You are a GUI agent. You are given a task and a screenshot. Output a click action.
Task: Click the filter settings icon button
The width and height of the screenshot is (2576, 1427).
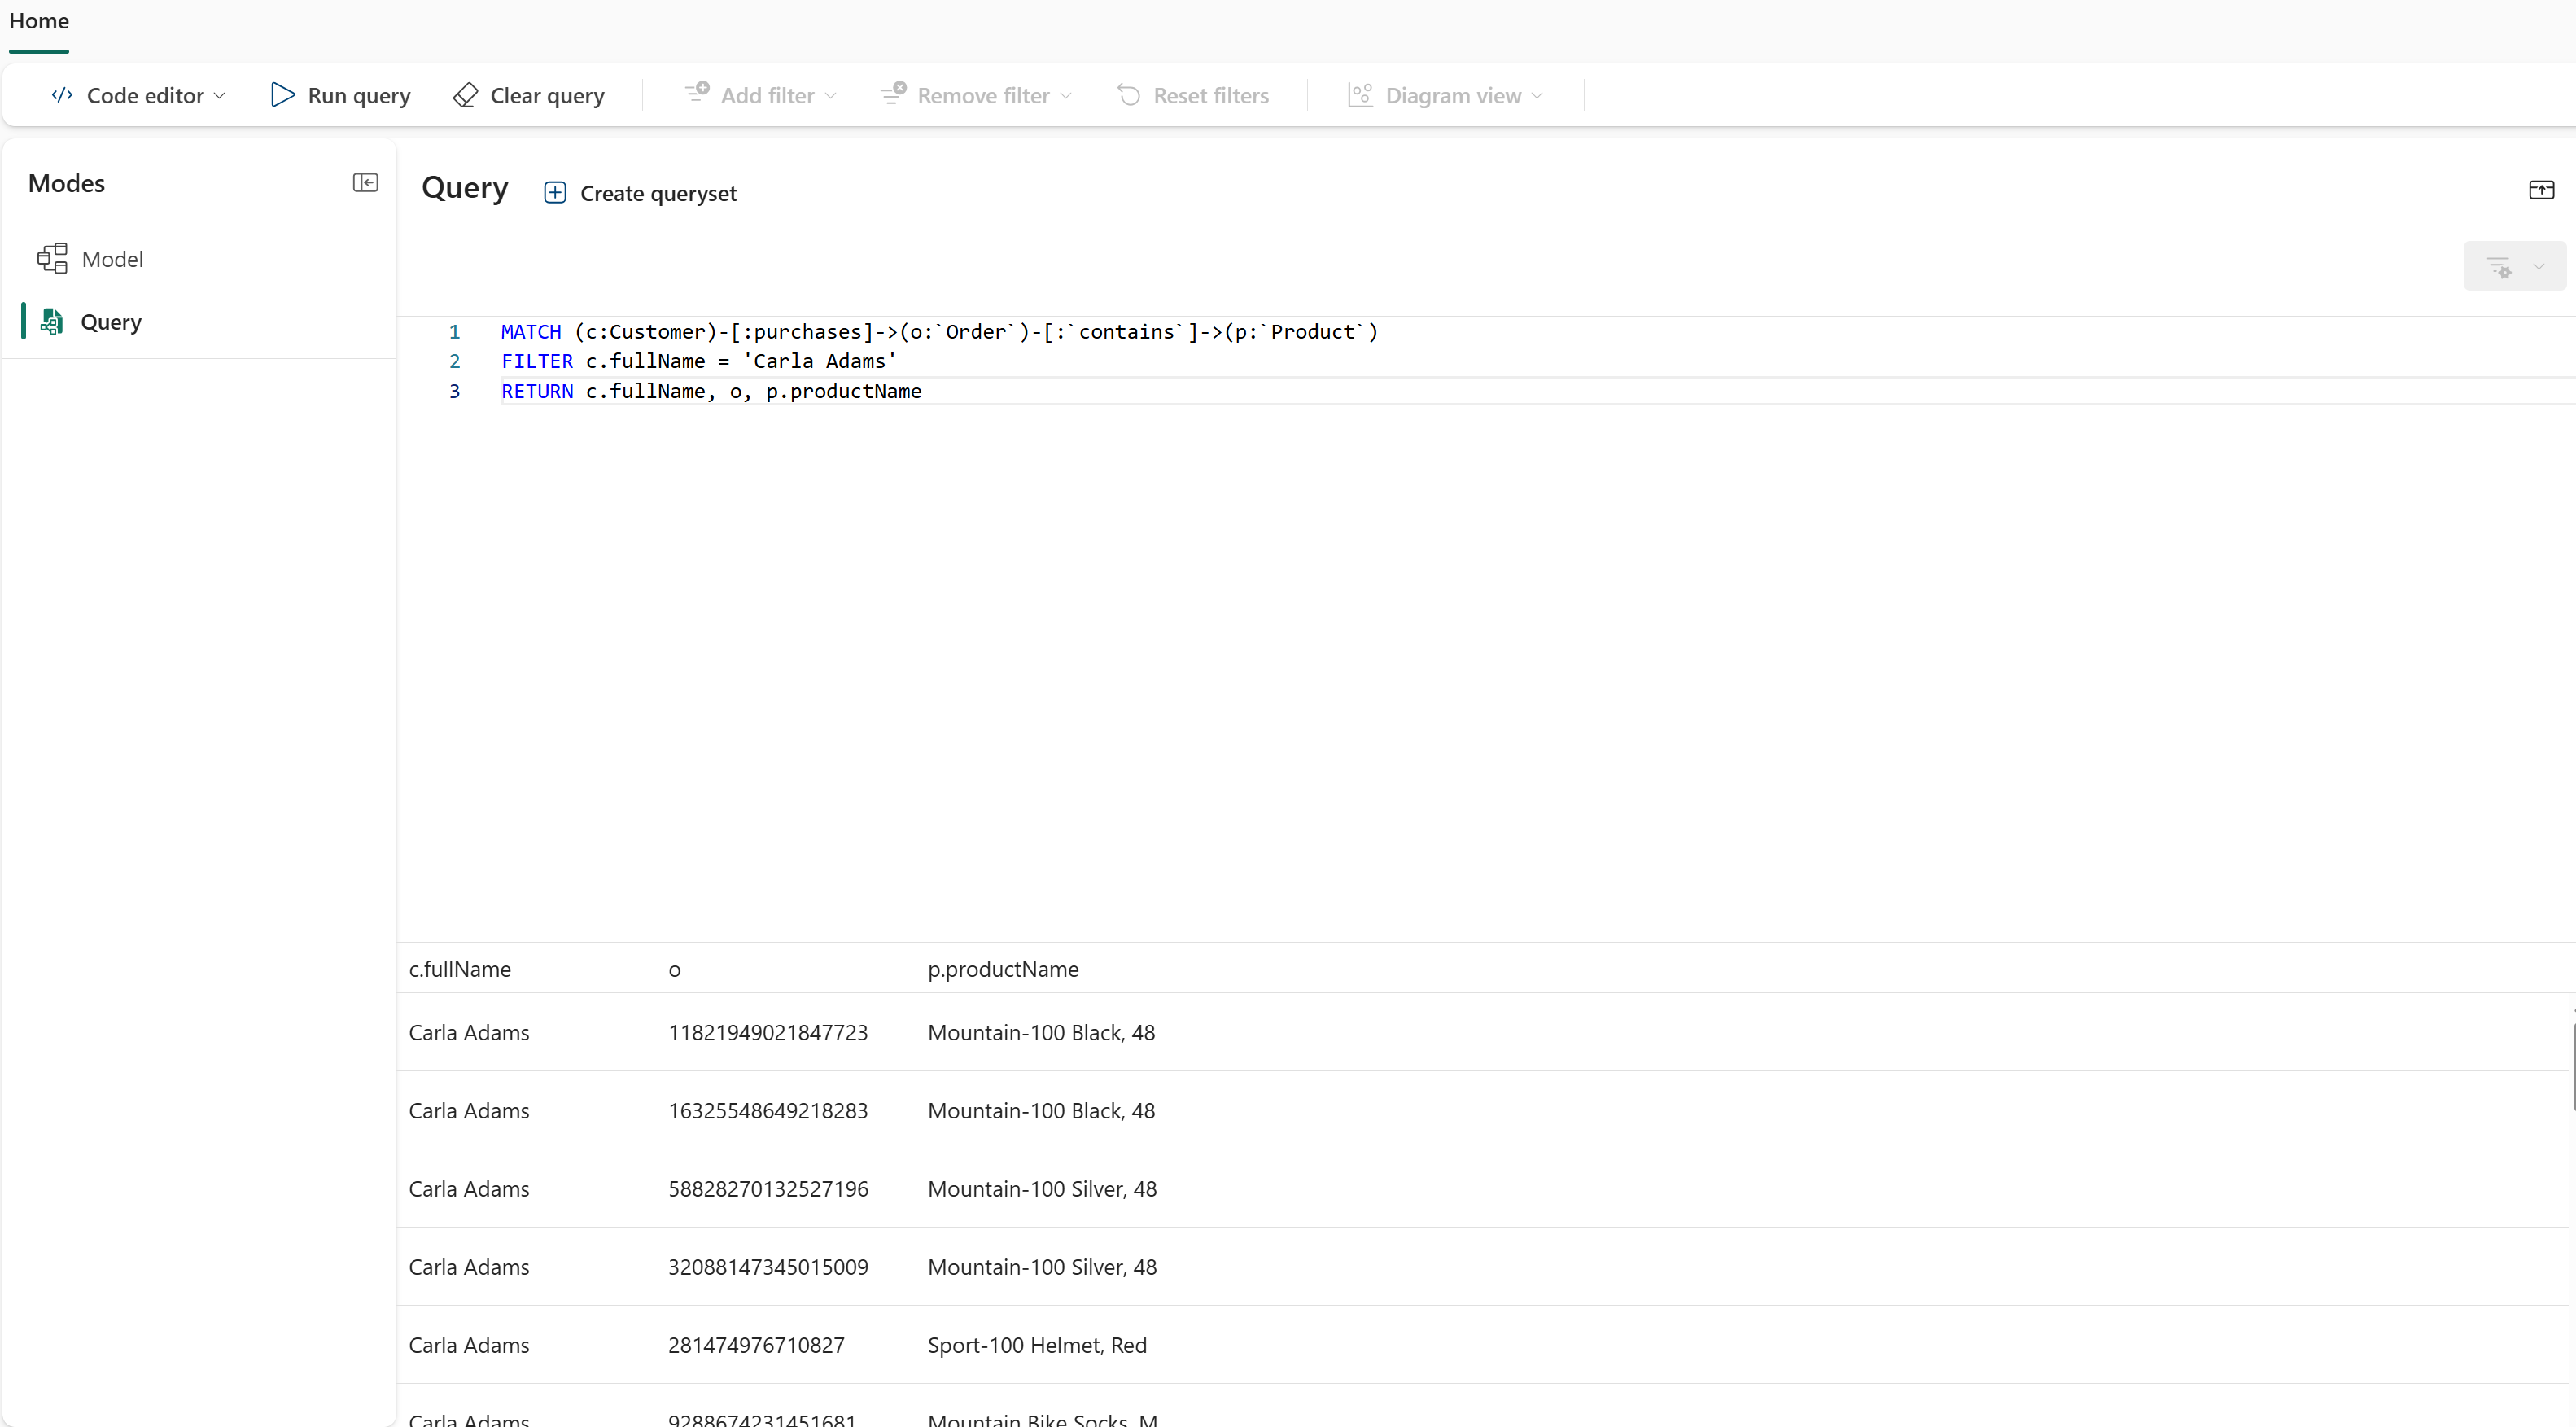point(2500,267)
